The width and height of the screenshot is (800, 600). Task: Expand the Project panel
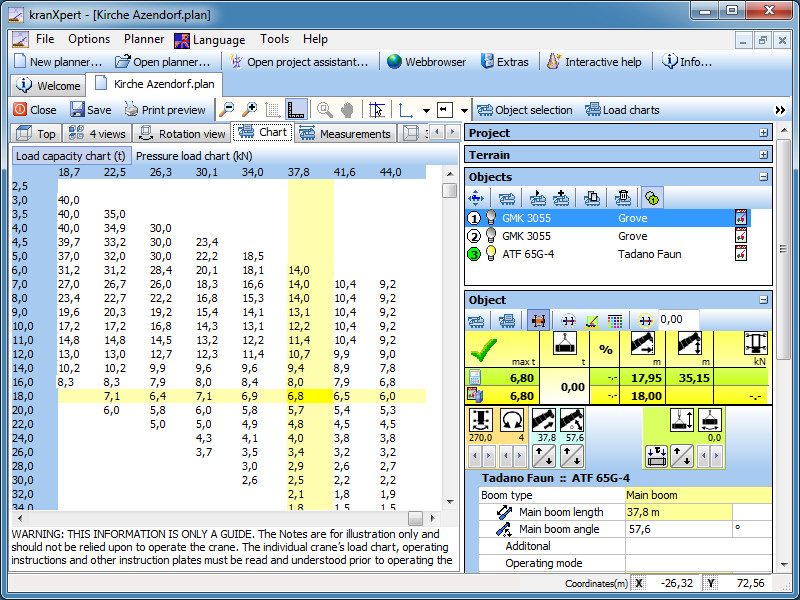tap(764, 133)
